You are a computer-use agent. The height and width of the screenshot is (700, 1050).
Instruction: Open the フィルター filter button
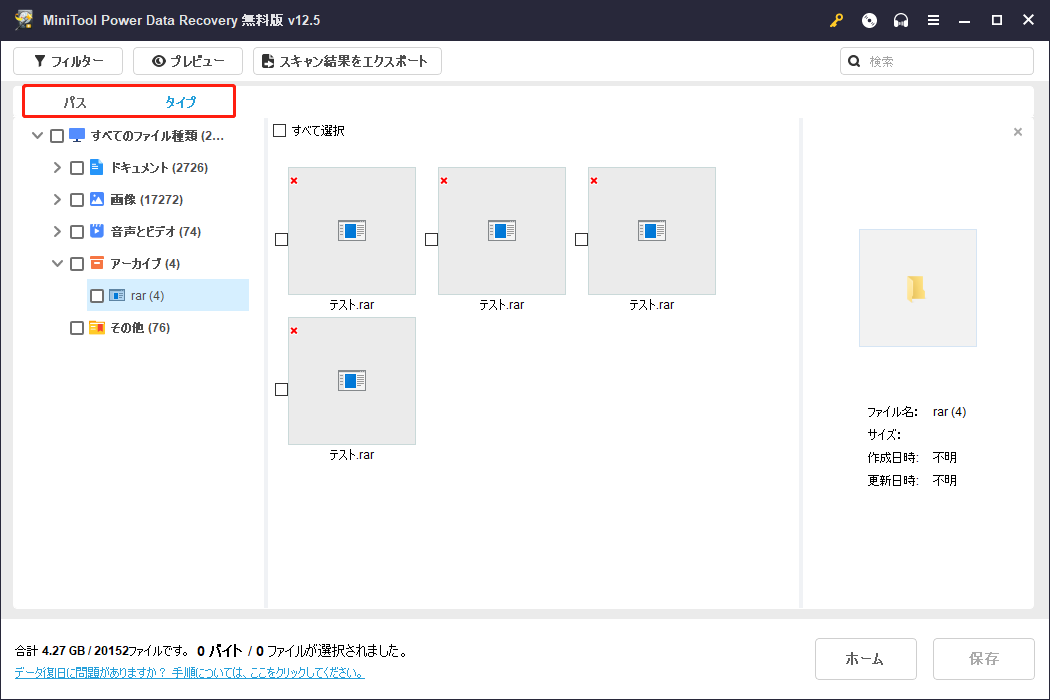[x=68, y=61]
